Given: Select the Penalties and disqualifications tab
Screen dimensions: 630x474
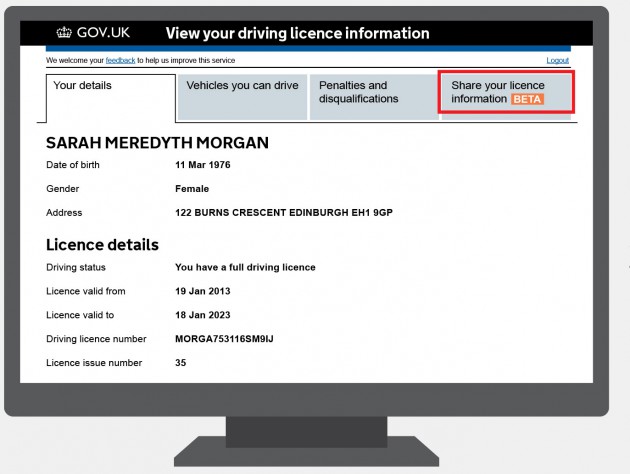Looking at the screenshot, I should 358,92.
